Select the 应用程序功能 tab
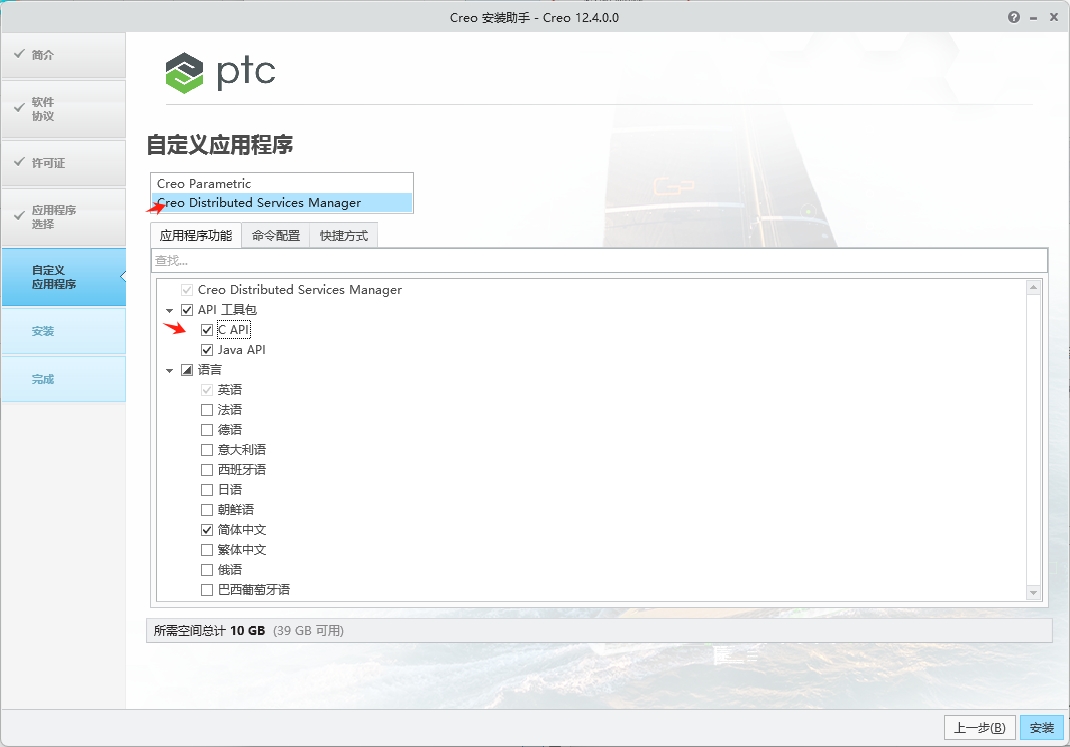1070x747 pixels. 196,236
